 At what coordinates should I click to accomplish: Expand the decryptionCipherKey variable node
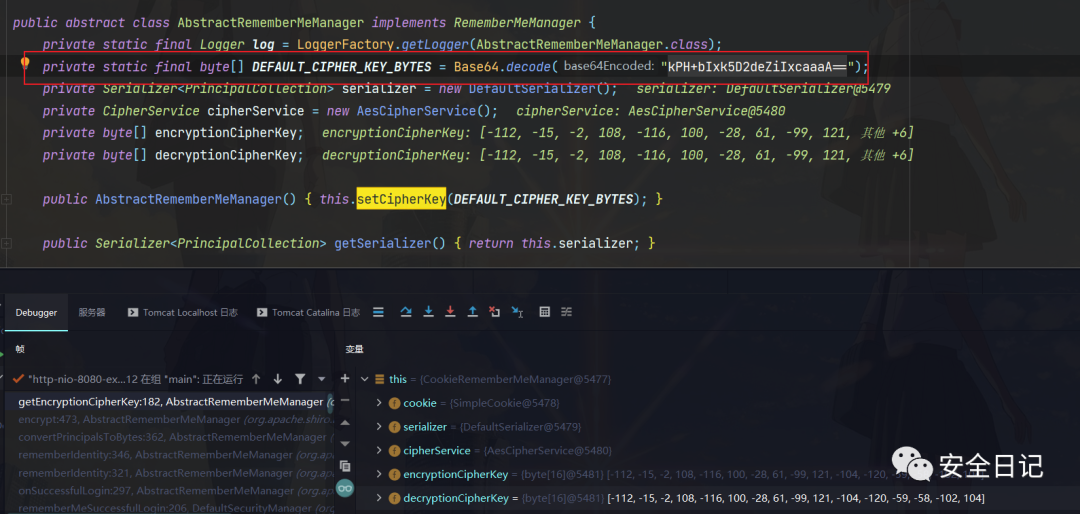coord(378,497)
